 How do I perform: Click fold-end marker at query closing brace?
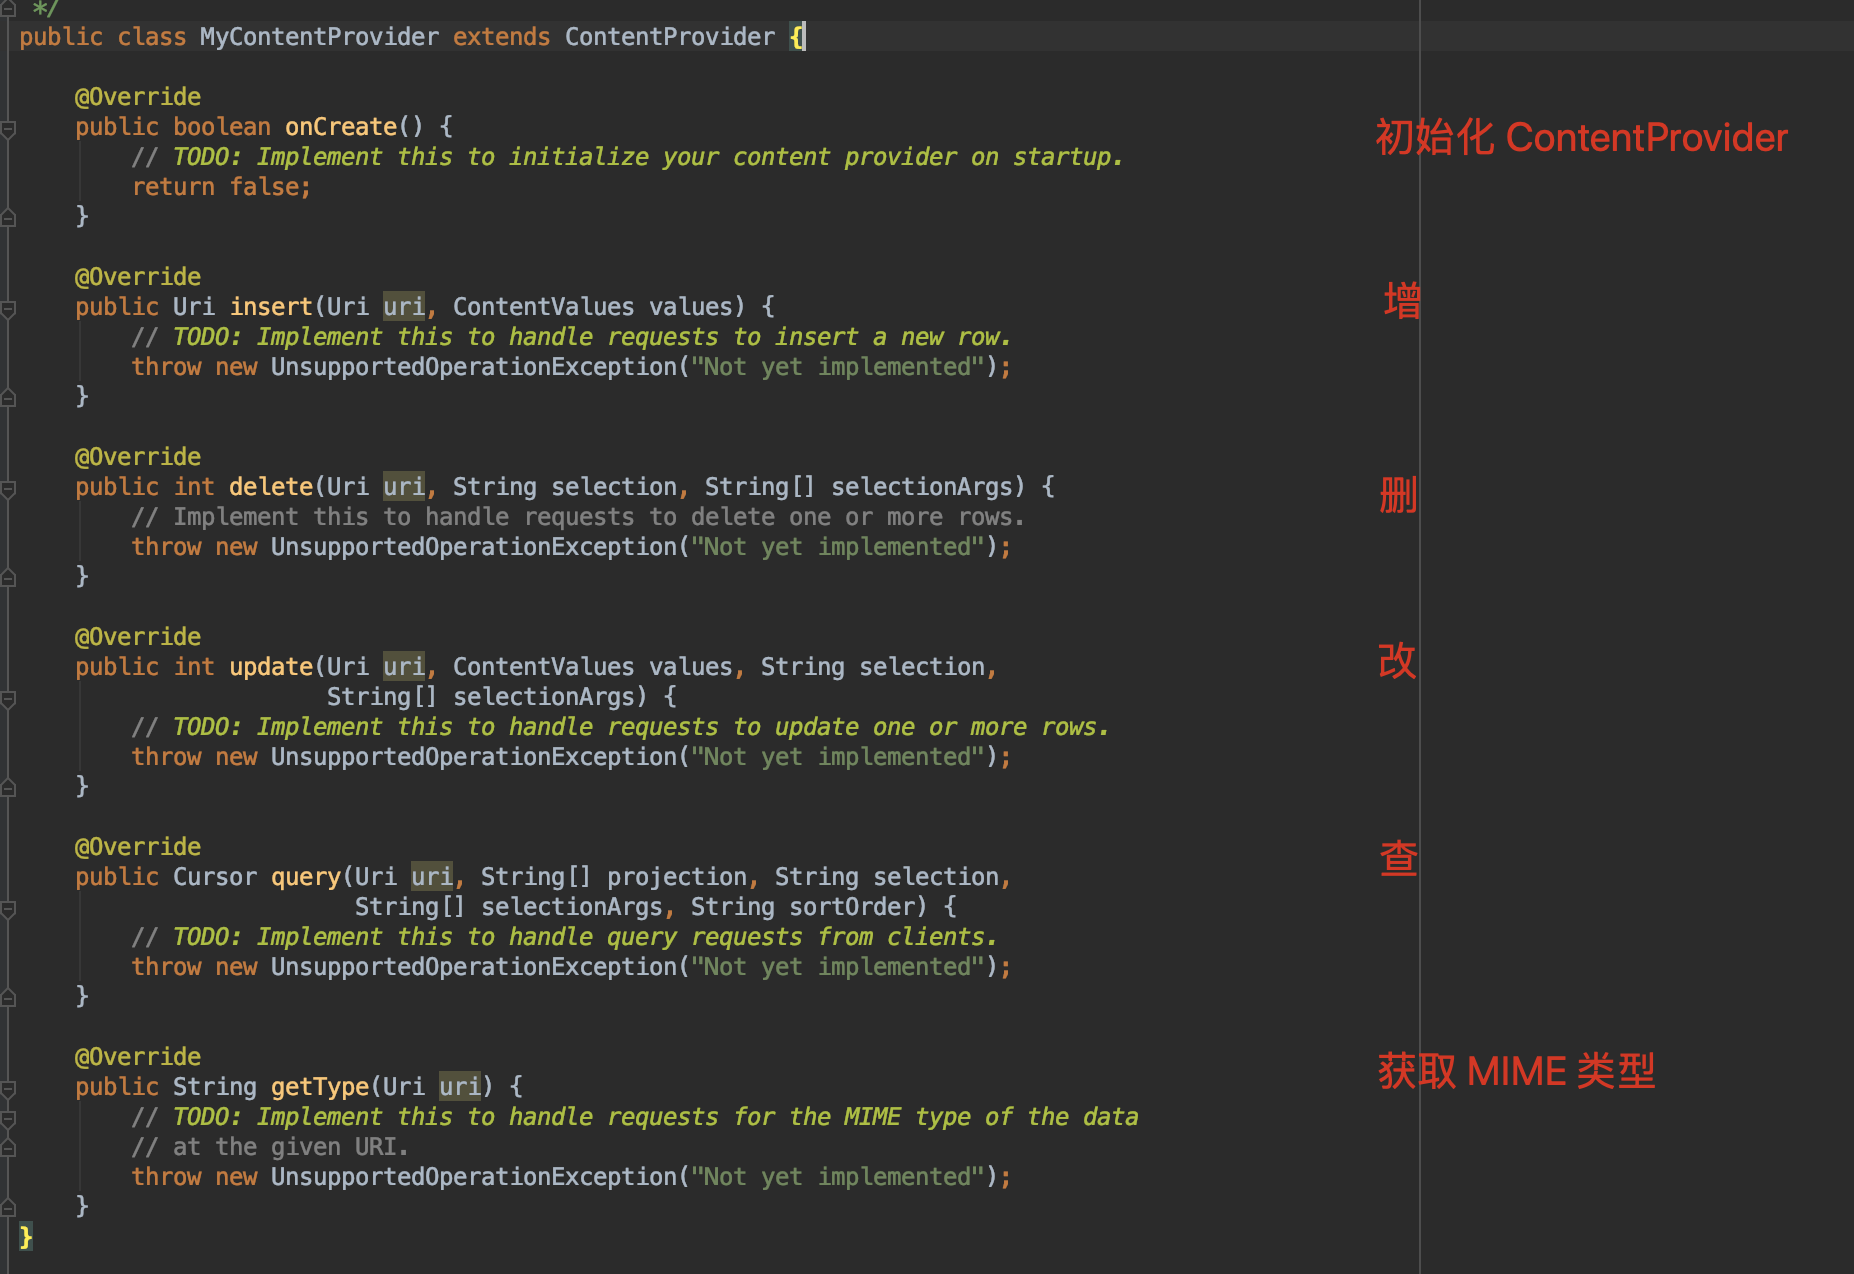click(x=8, y=998)
